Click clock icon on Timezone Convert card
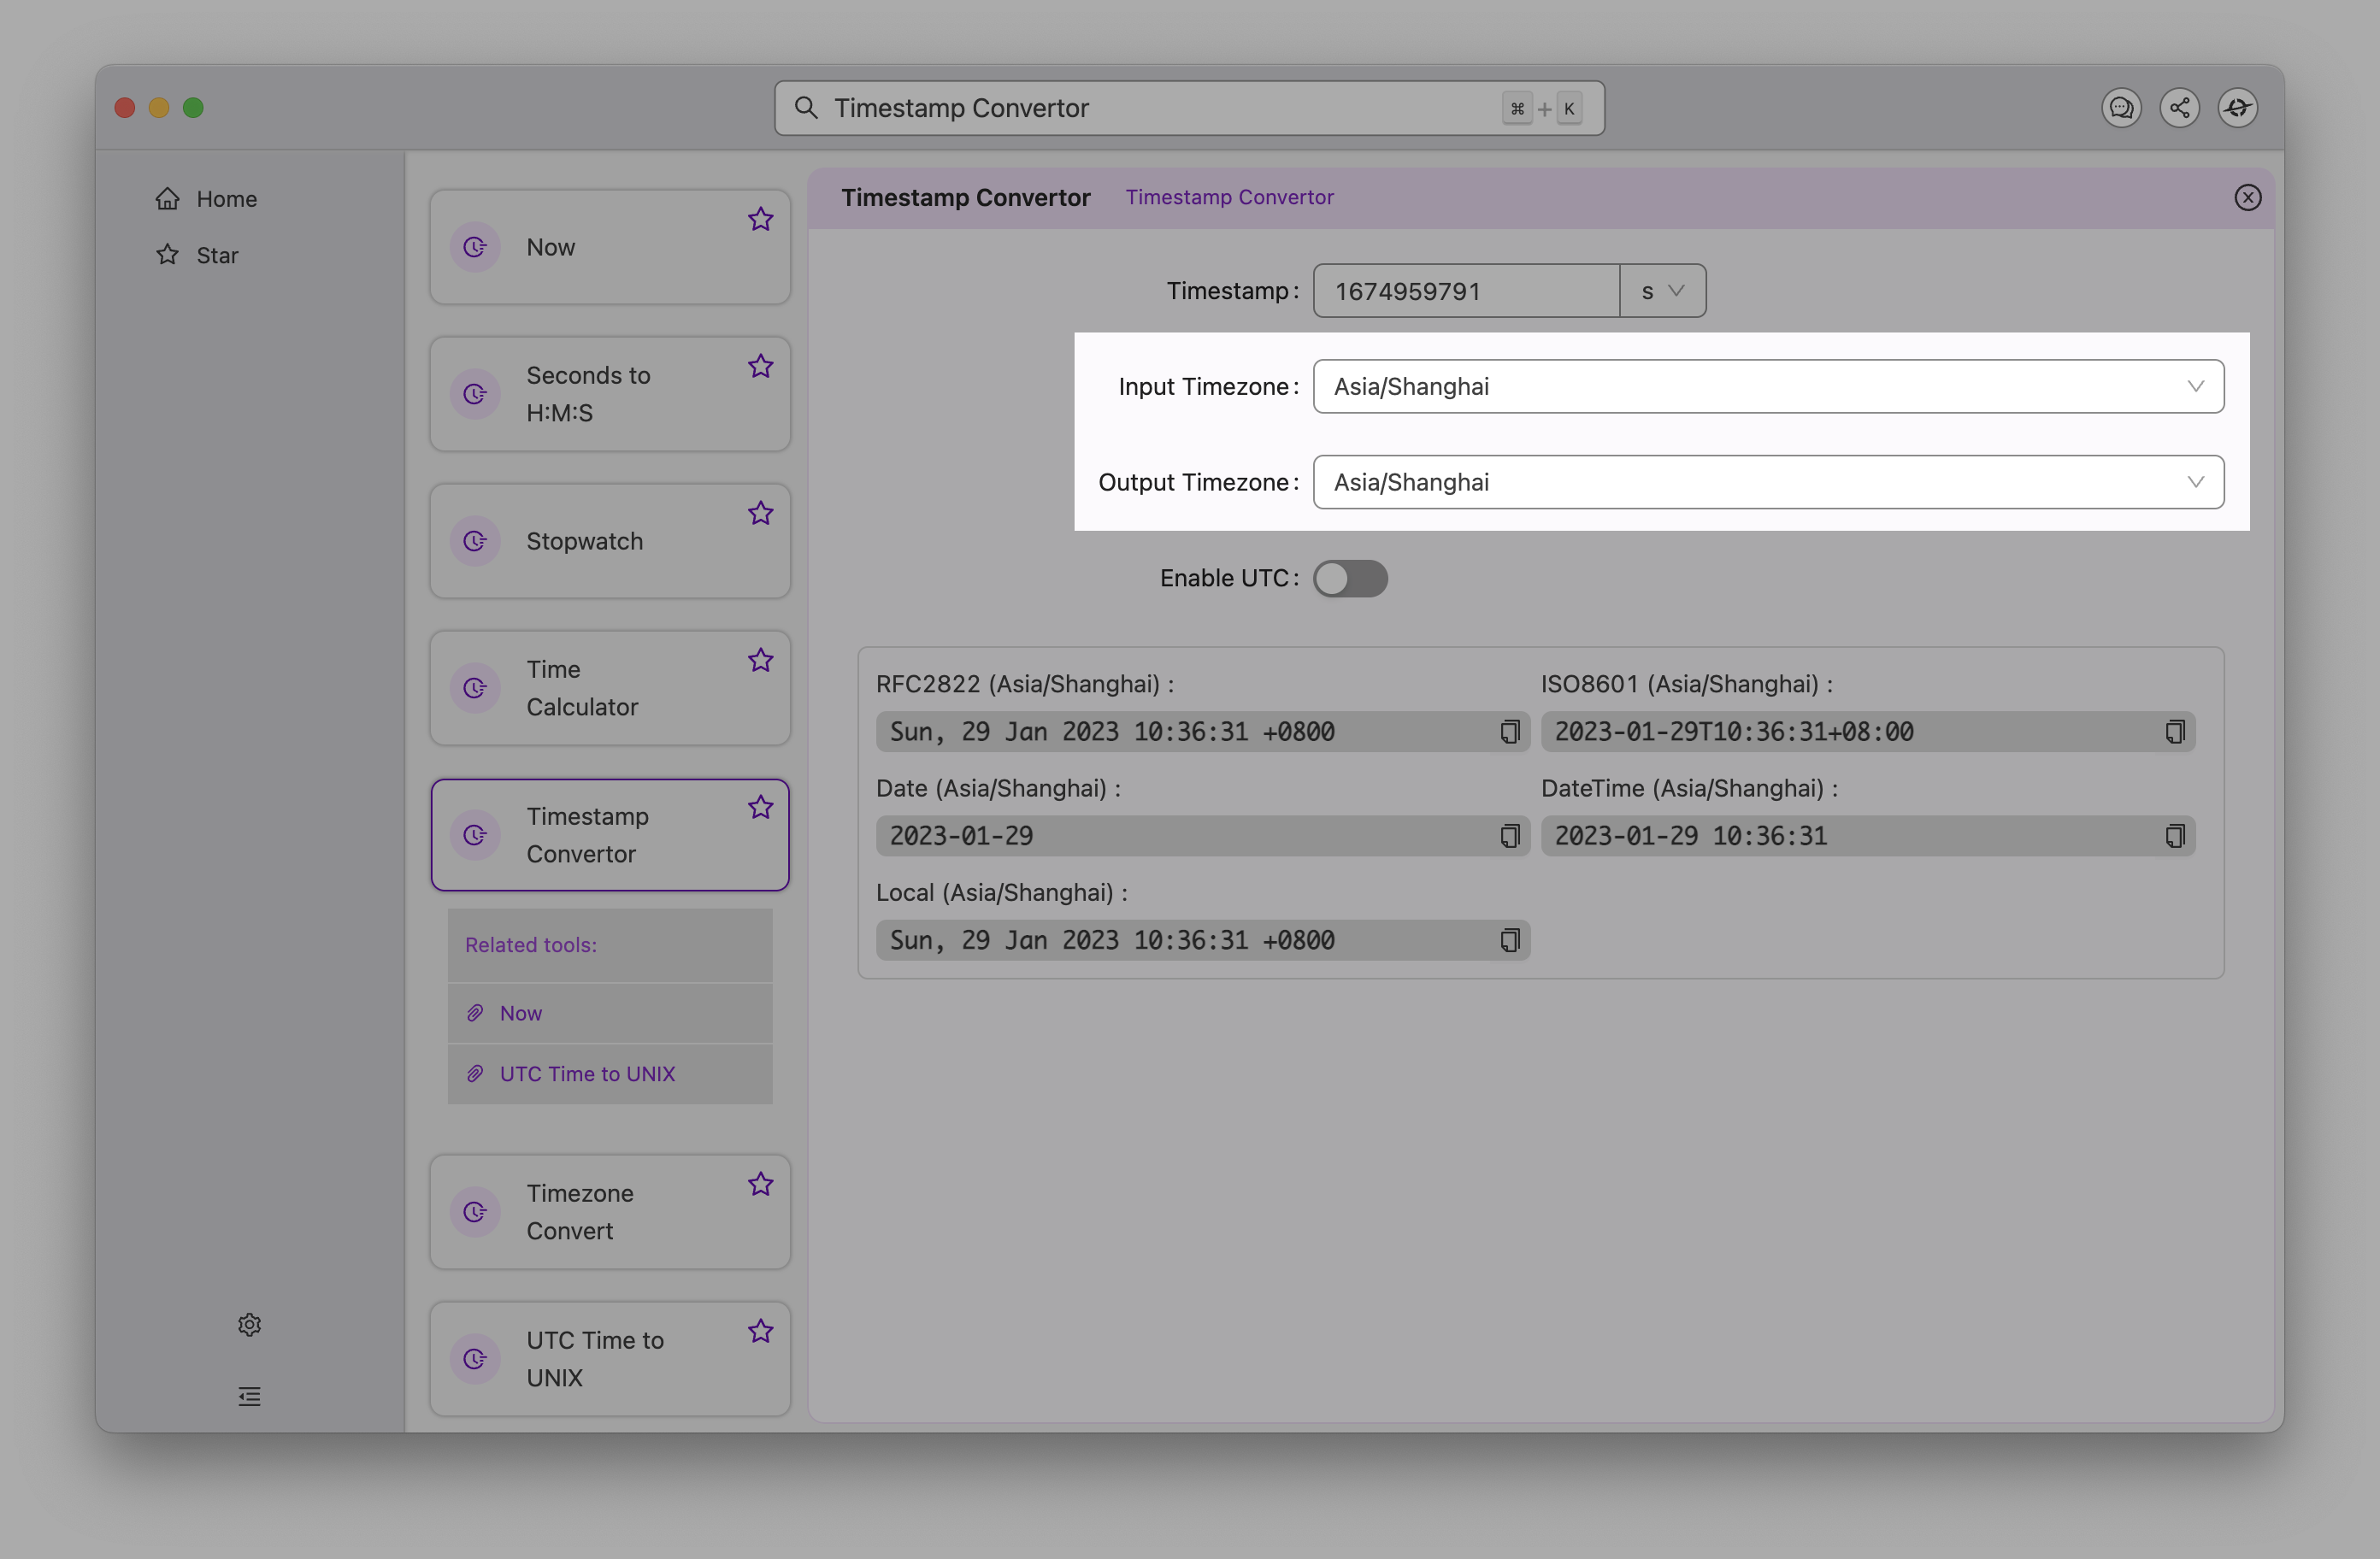The width and height of the screenshot is (2380, 1559). coord(475,1212)
